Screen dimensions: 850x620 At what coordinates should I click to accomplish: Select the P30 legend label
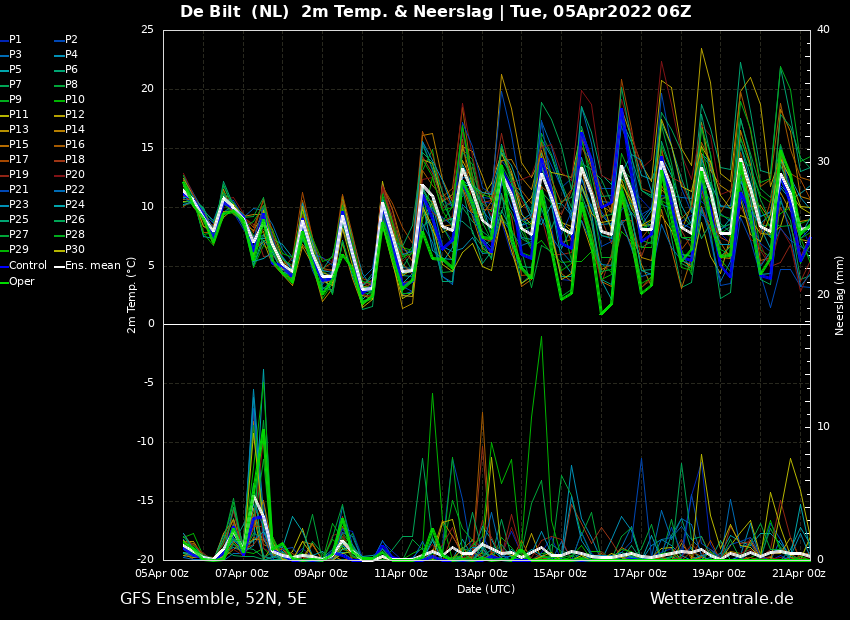click(71, 250)
